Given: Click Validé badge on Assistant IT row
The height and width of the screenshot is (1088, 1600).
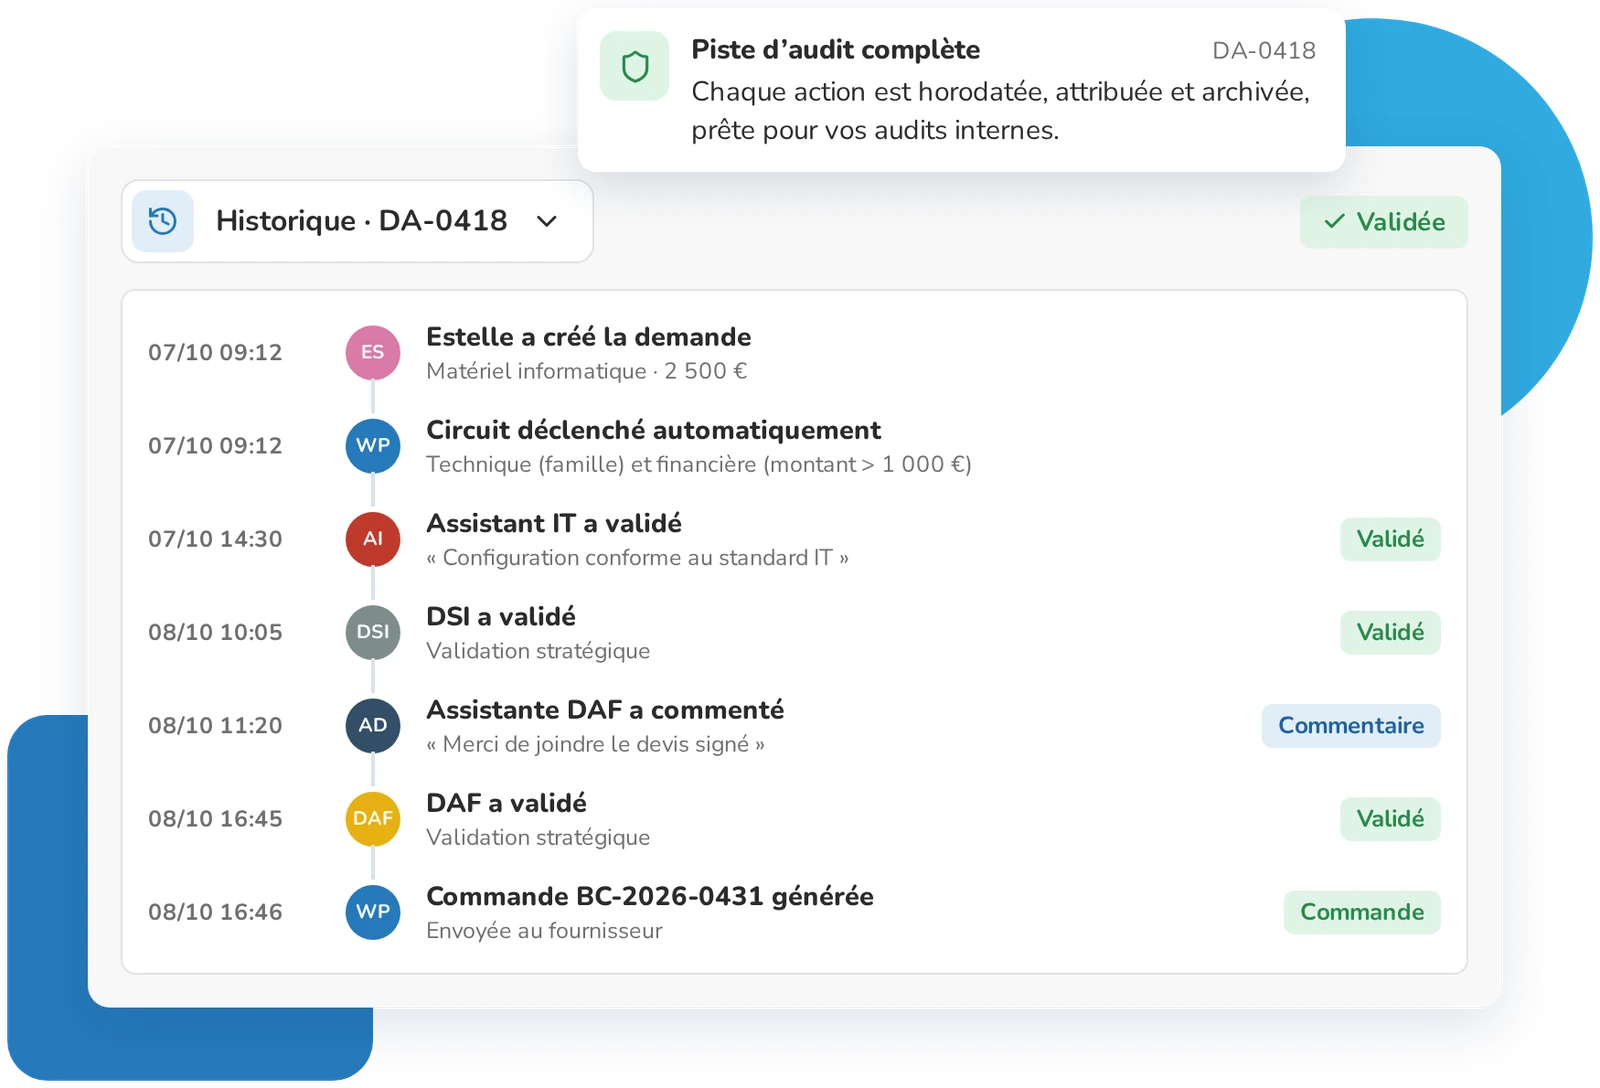Looking at the screenshot, I should coord(1390,539).
